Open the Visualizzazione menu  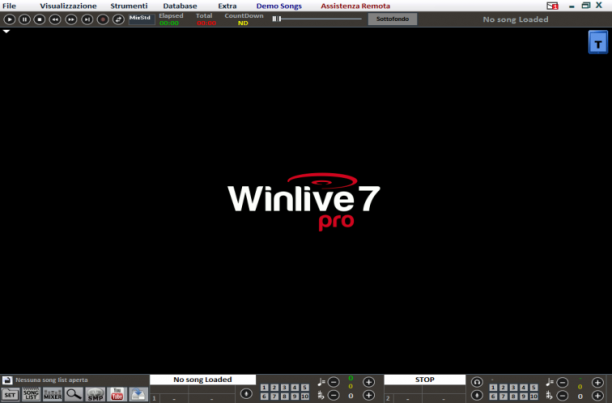68,6
